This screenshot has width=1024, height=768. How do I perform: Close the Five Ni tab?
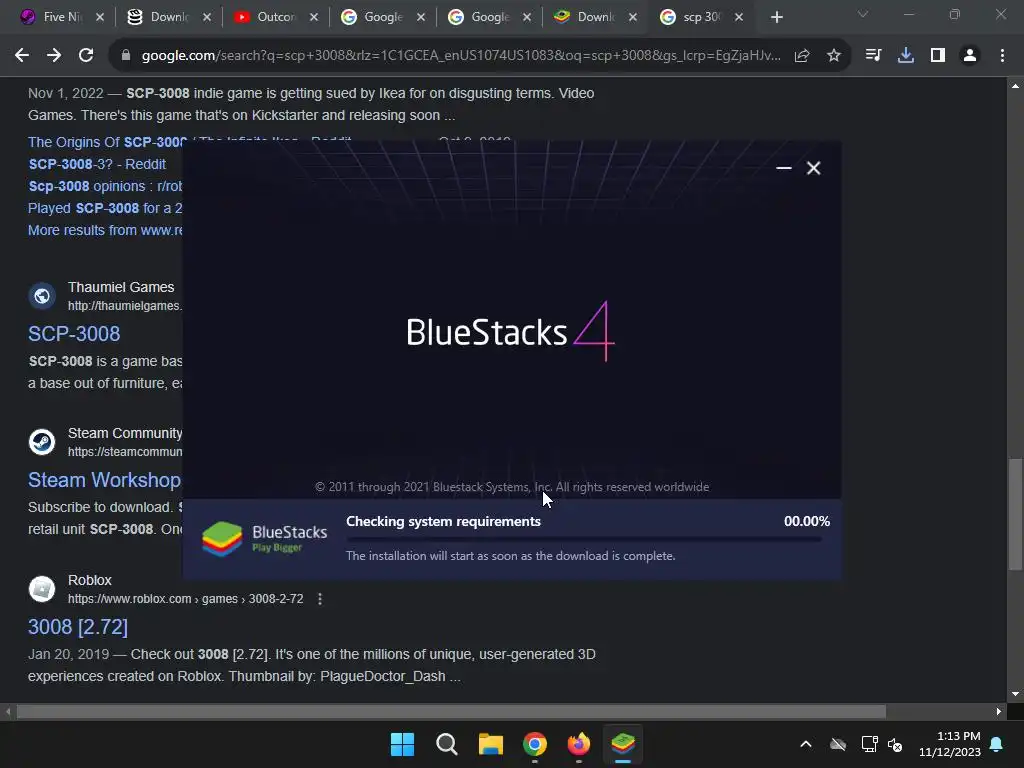pyautogui.click(x=100, y=18)
